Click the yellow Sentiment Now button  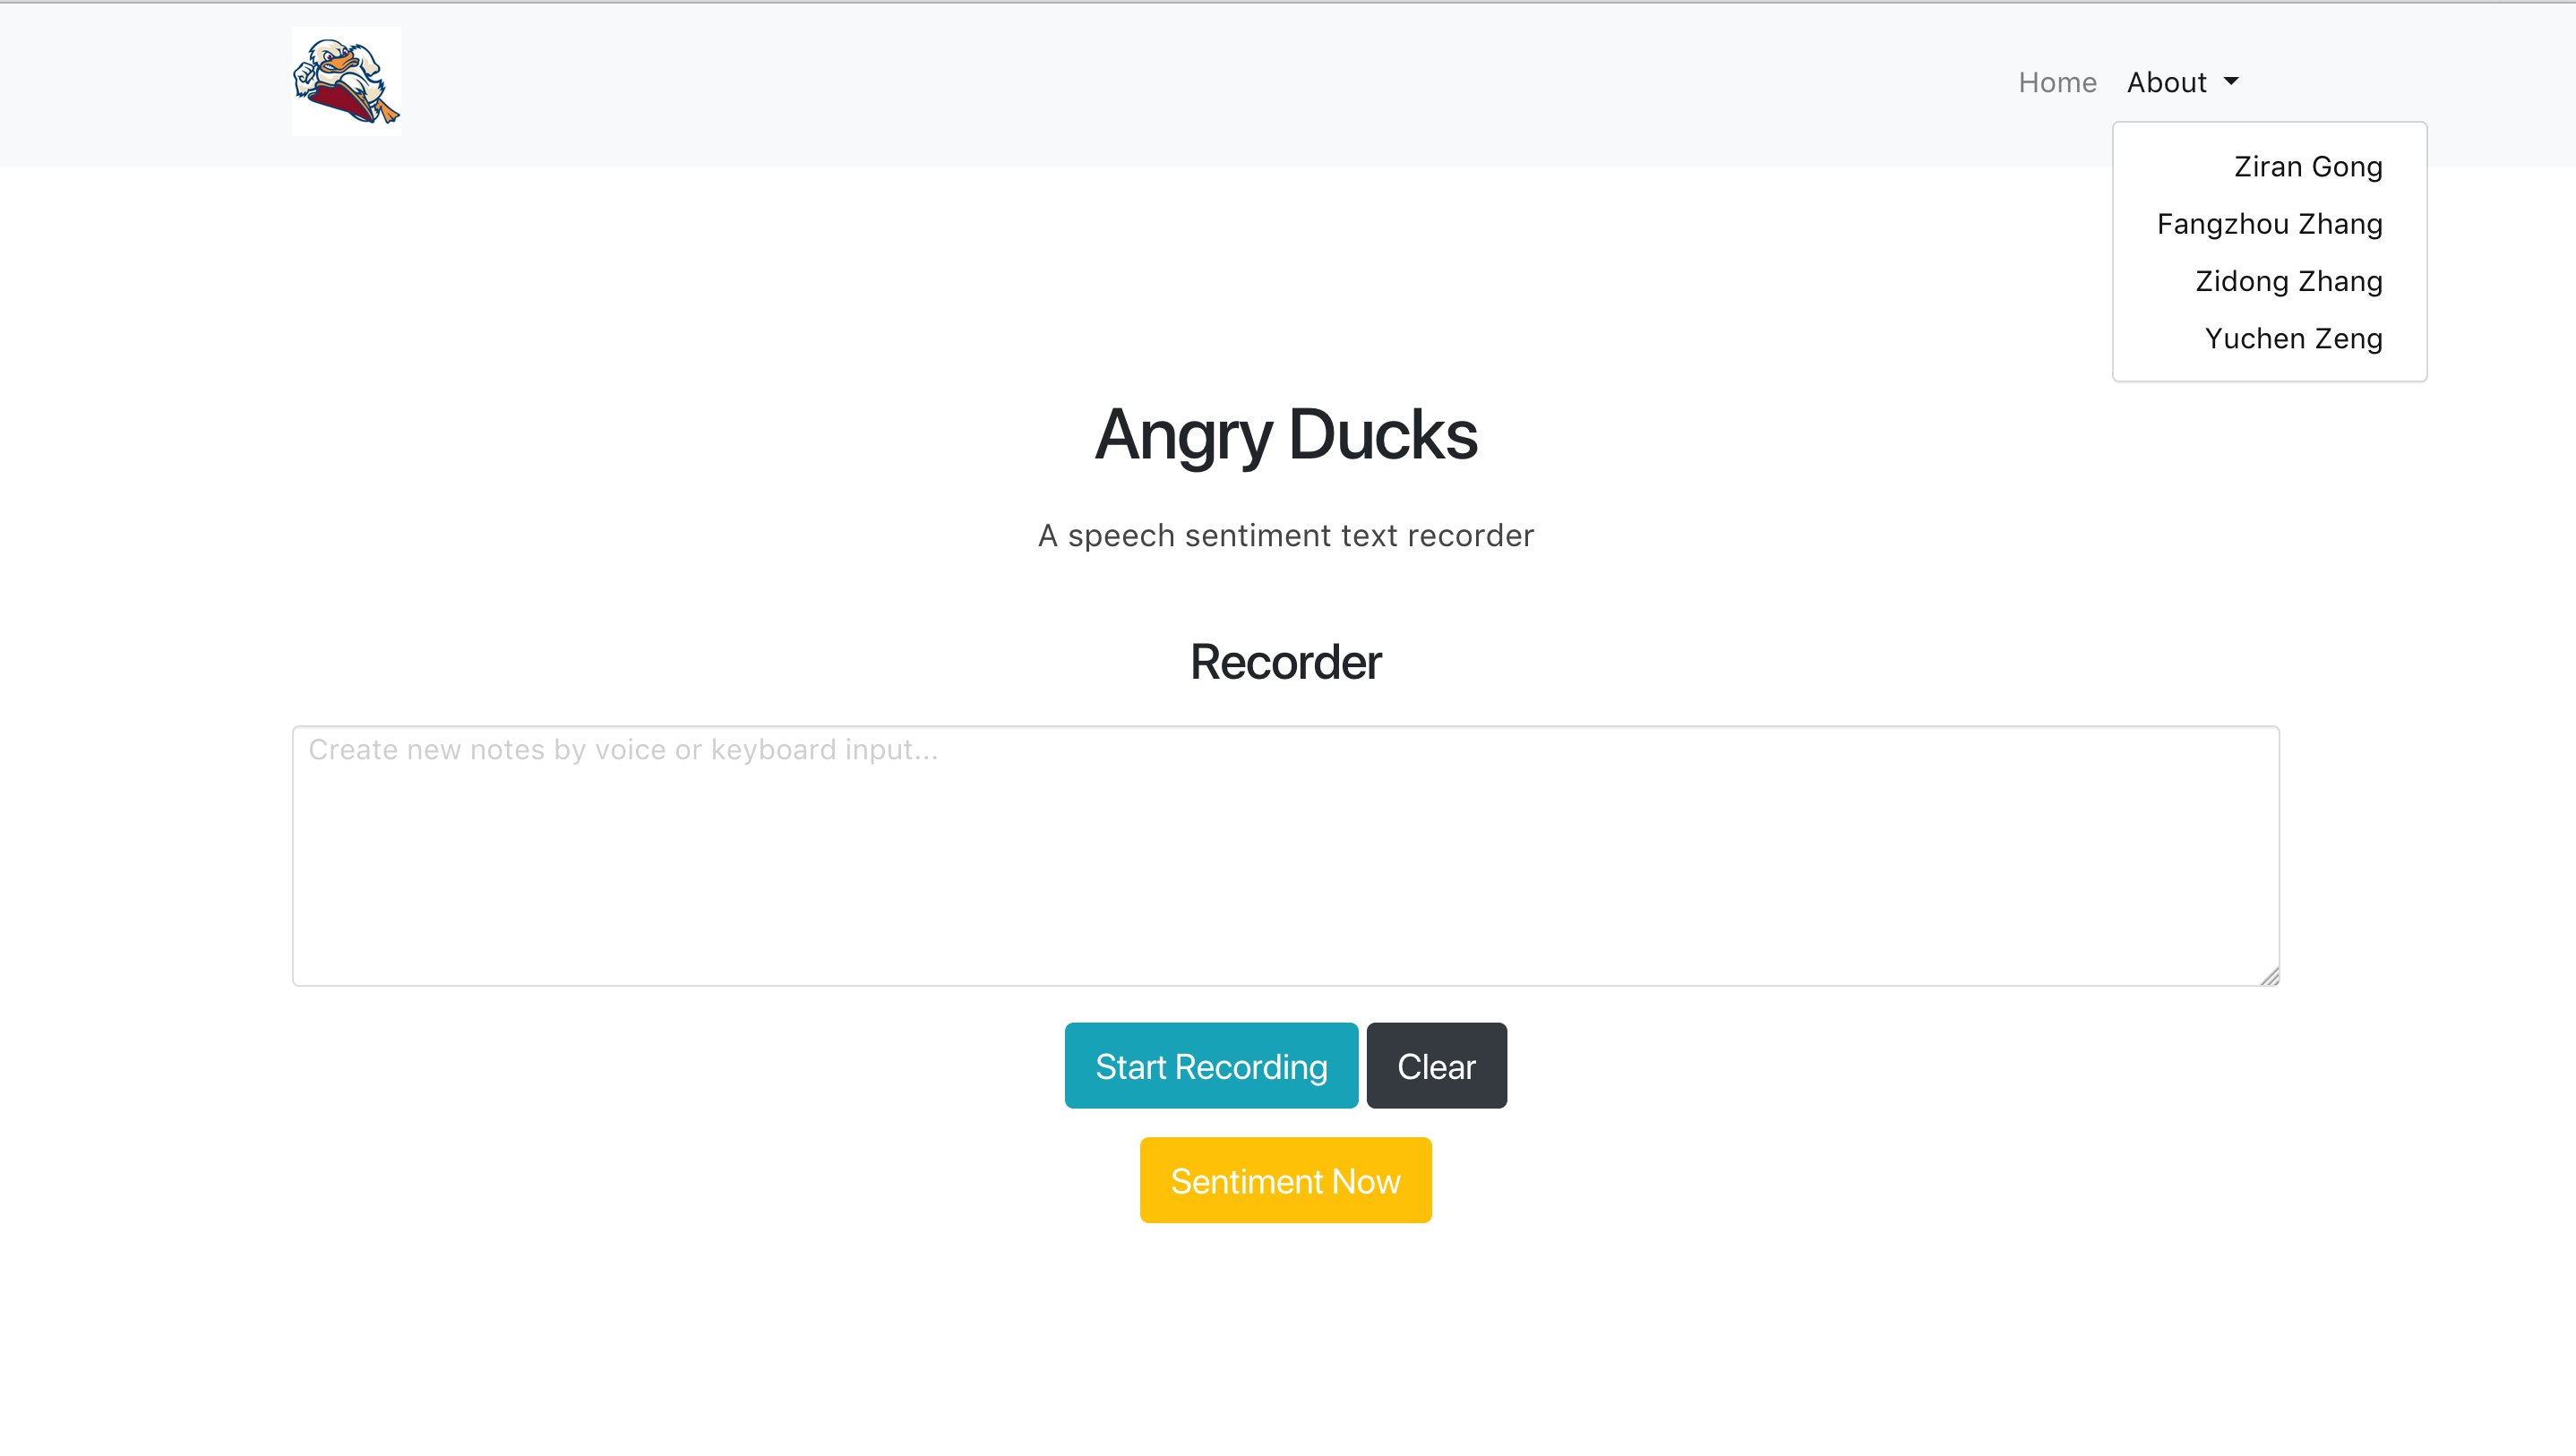1285,1181
